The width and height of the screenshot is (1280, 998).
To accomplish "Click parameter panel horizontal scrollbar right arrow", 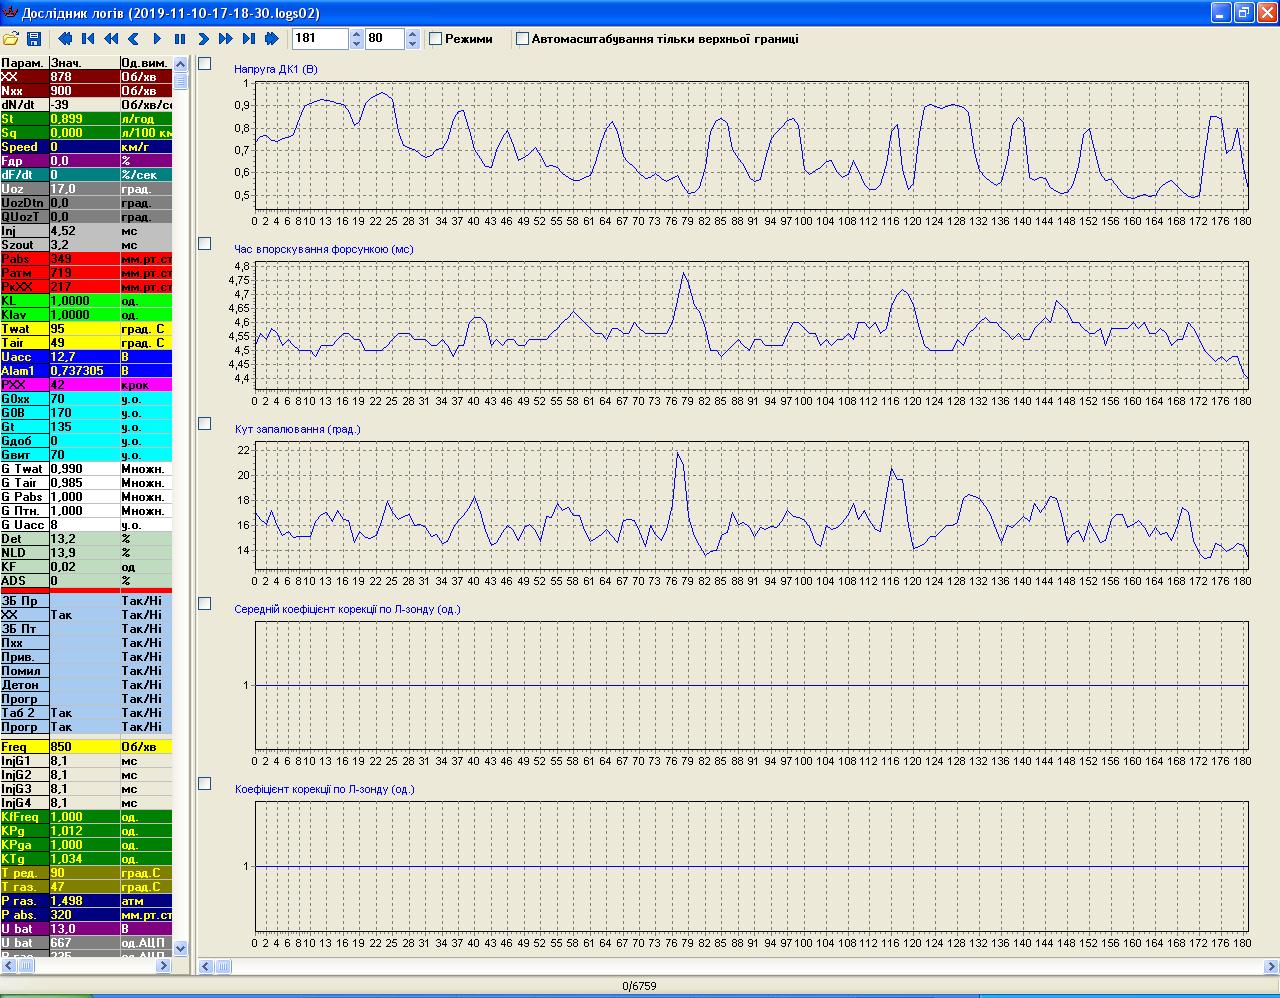I will click(x=166, y=966).
